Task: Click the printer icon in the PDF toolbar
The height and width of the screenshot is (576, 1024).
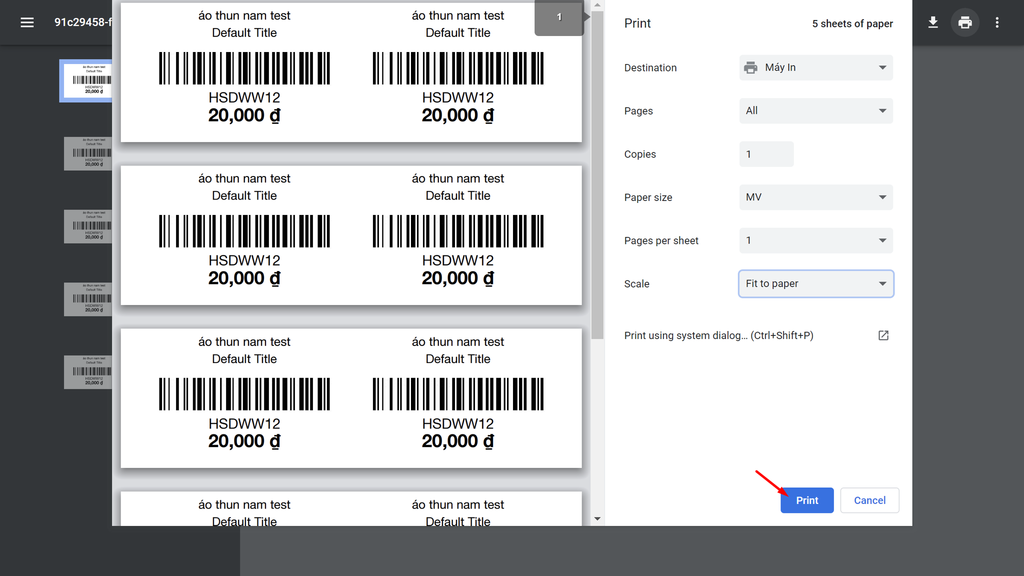Action: point(965,23)
